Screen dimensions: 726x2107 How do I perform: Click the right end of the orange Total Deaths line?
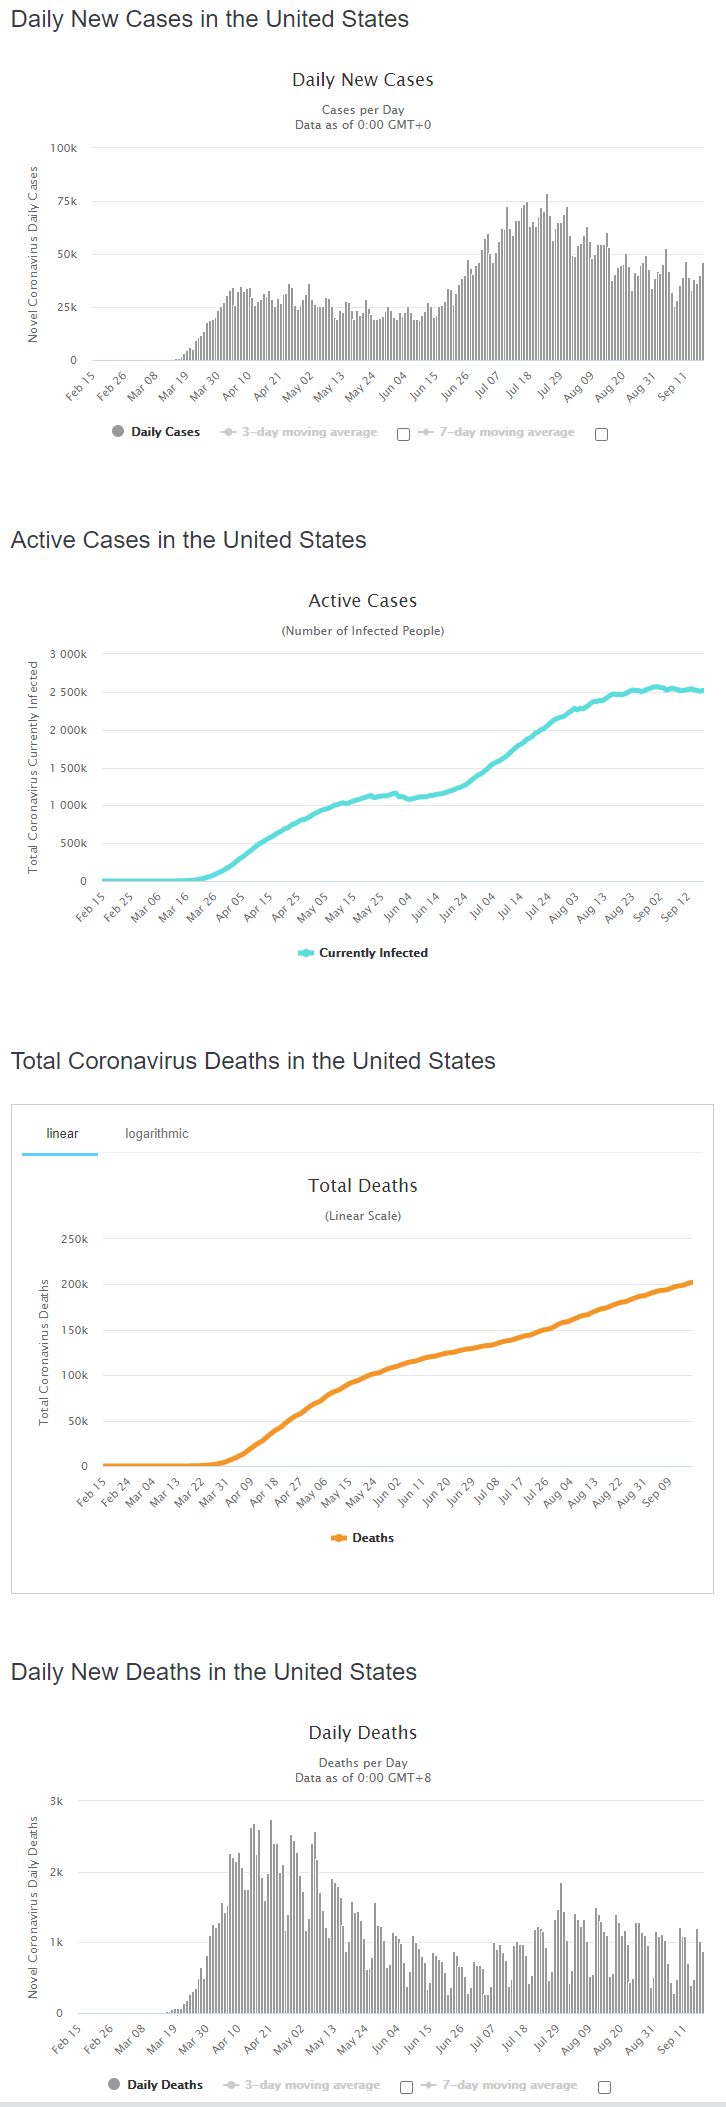[x=691, y=1283]
